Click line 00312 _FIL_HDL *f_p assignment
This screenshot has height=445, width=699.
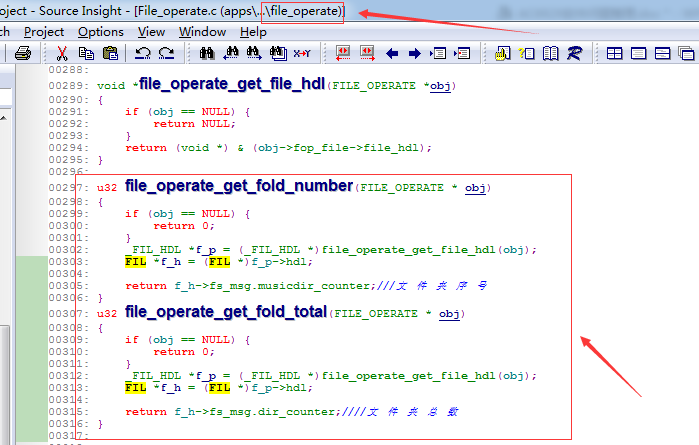(331, 376)
